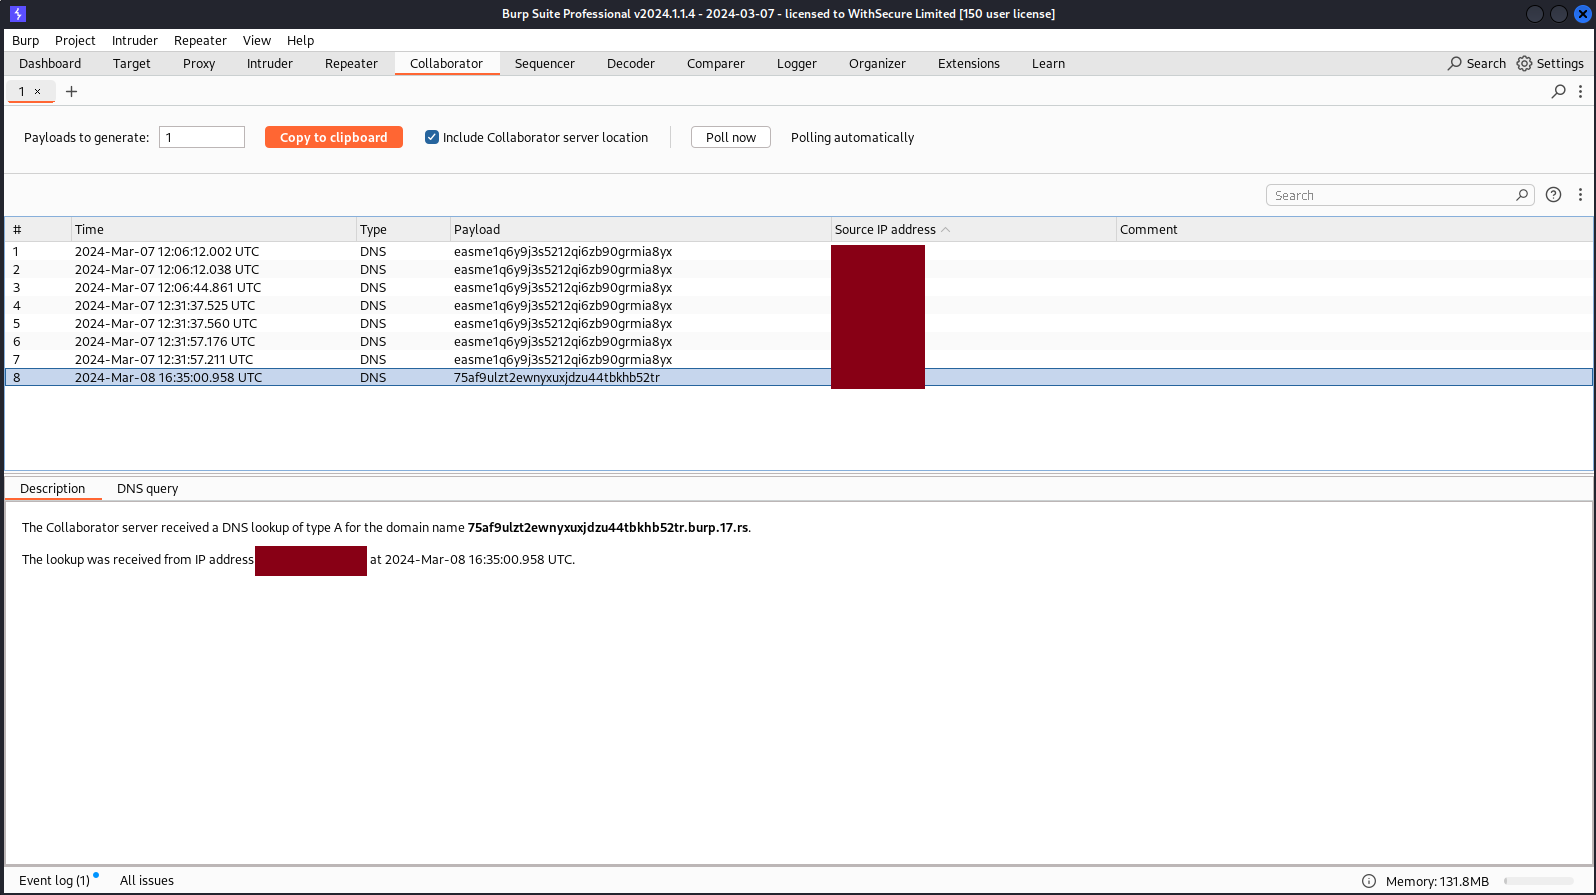
Task: Open the Burp menu
Action: (26, 40)
